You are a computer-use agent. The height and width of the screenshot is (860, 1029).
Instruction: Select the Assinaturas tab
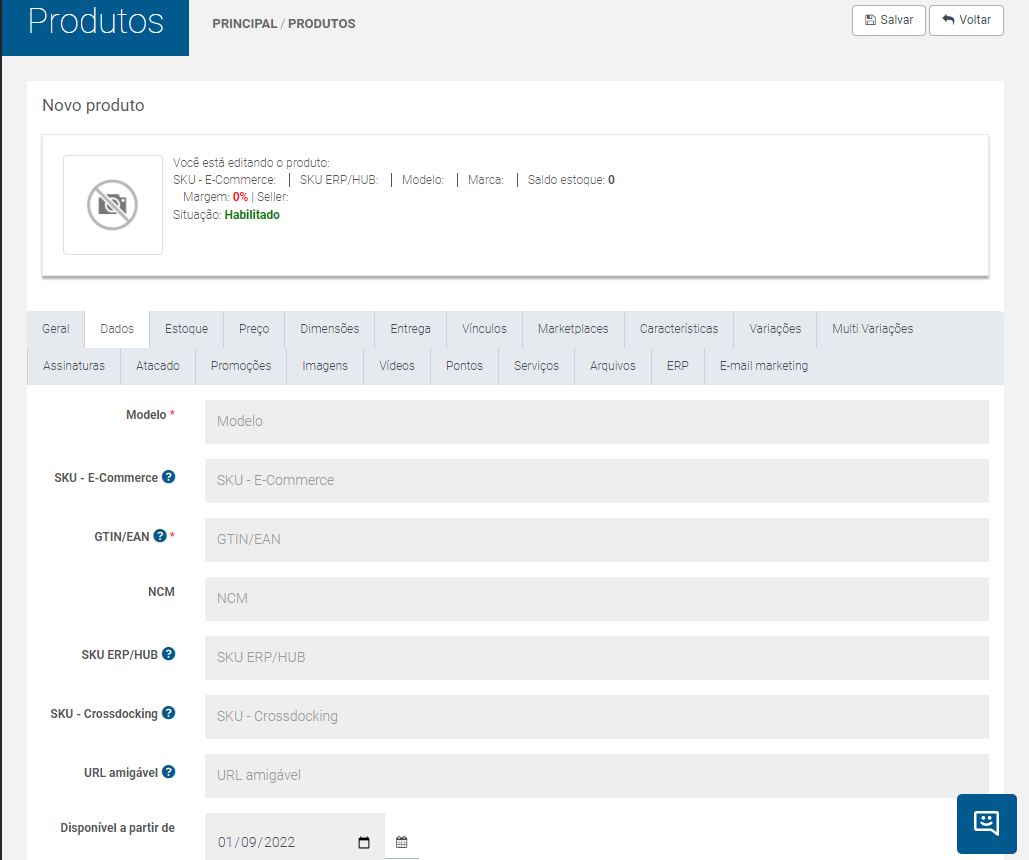pos(74,366)
